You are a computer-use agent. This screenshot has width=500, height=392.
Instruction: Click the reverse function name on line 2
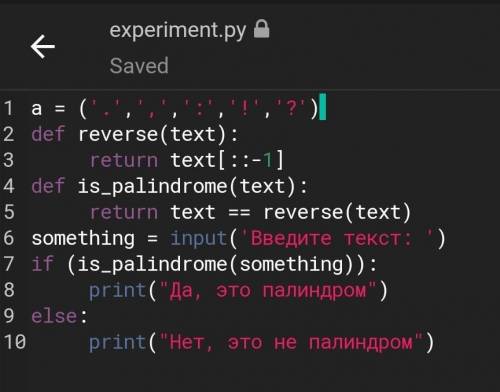click(x=118, y=134)
